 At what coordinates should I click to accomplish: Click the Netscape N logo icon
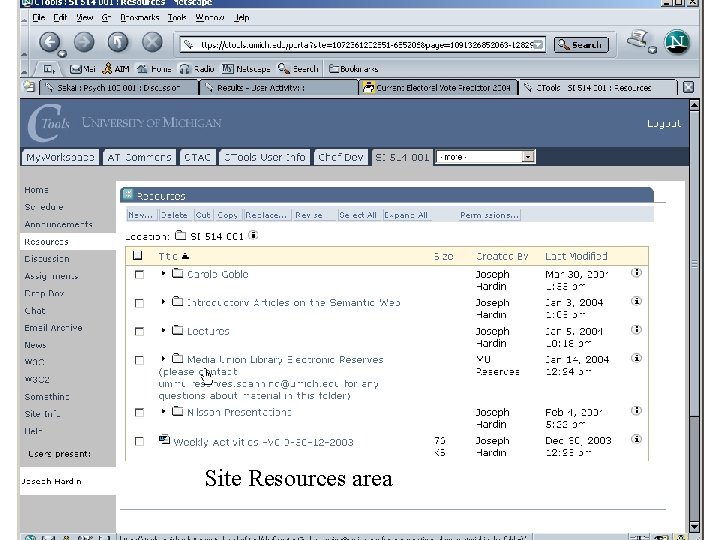676,42
